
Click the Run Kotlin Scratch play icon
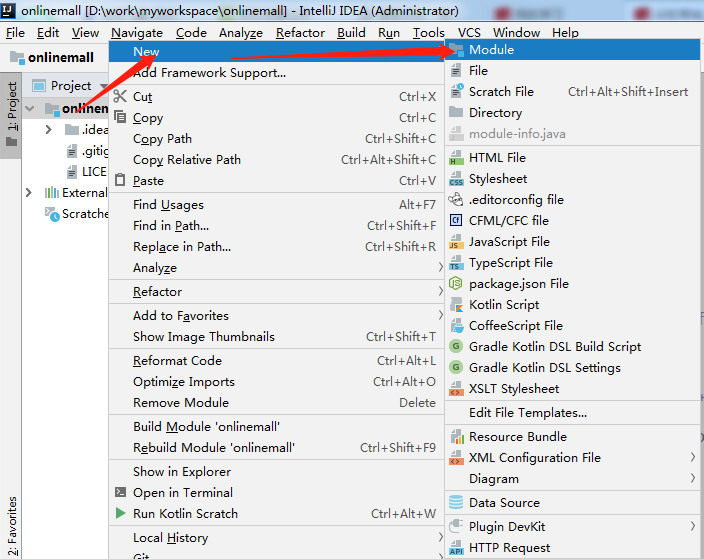120,513
